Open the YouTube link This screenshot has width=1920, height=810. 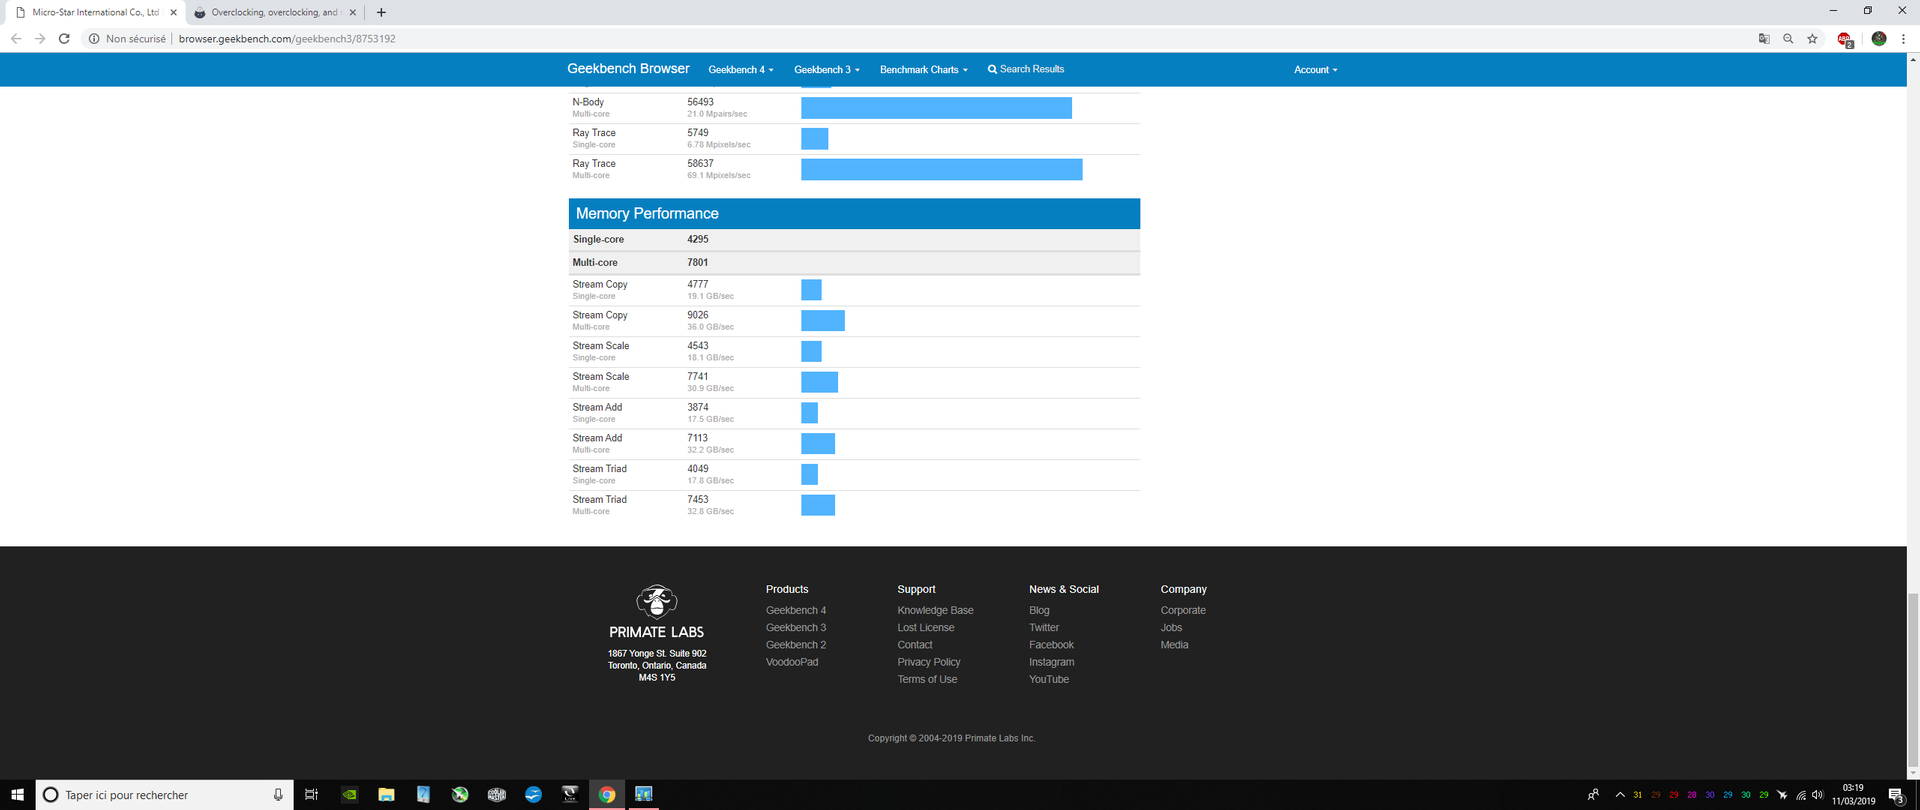click(1049, 679)
